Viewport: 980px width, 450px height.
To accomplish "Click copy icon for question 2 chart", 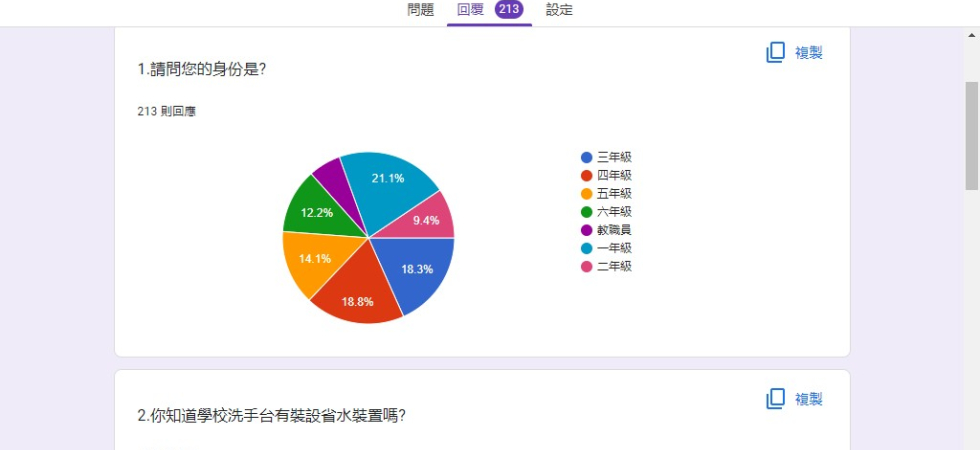I will (x=776, y=399).
